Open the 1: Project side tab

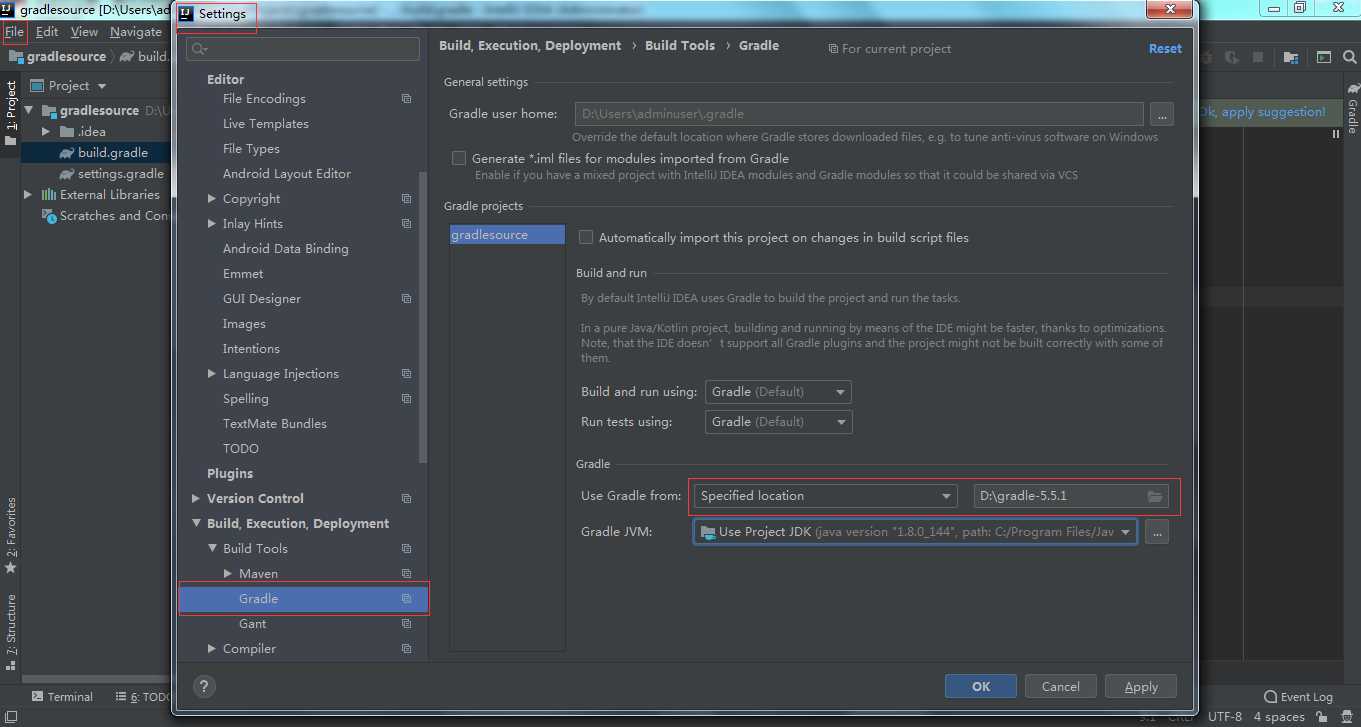tap(10, 113)
